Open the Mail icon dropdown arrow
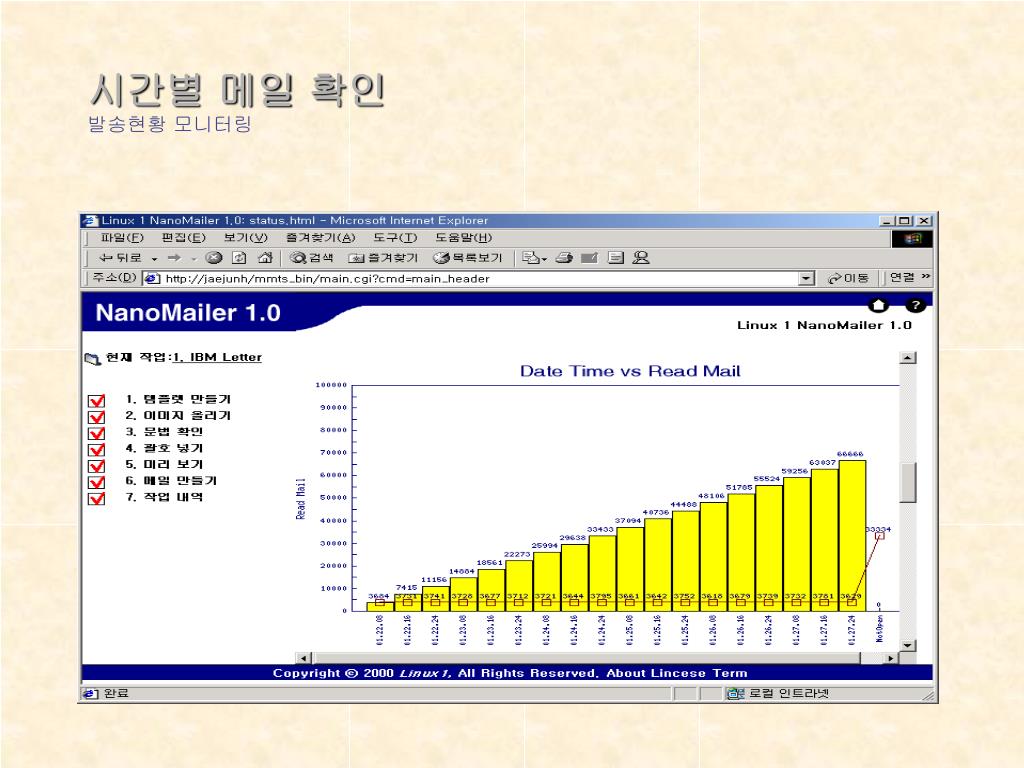The height and width of the screenshot is (768, 1024). click(x=544, y=259)
